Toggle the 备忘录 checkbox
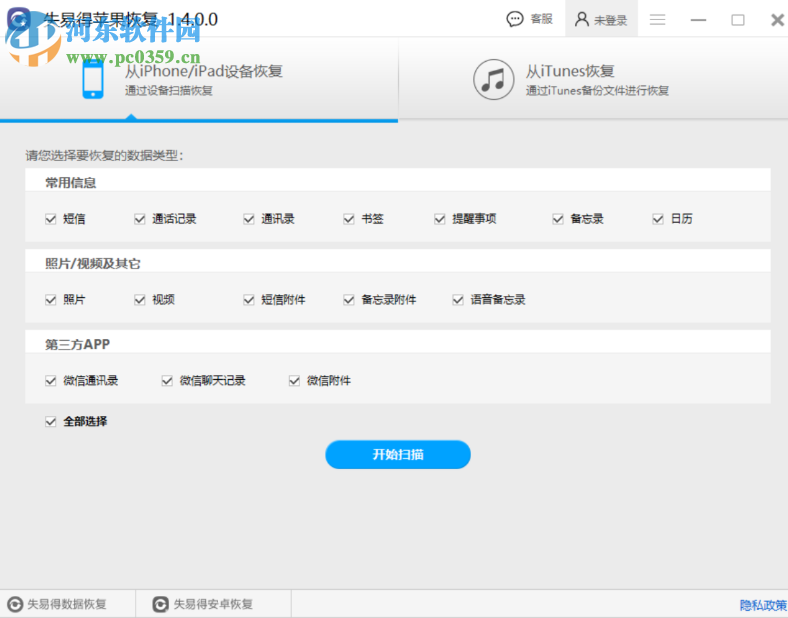 (x=558, y=219)
